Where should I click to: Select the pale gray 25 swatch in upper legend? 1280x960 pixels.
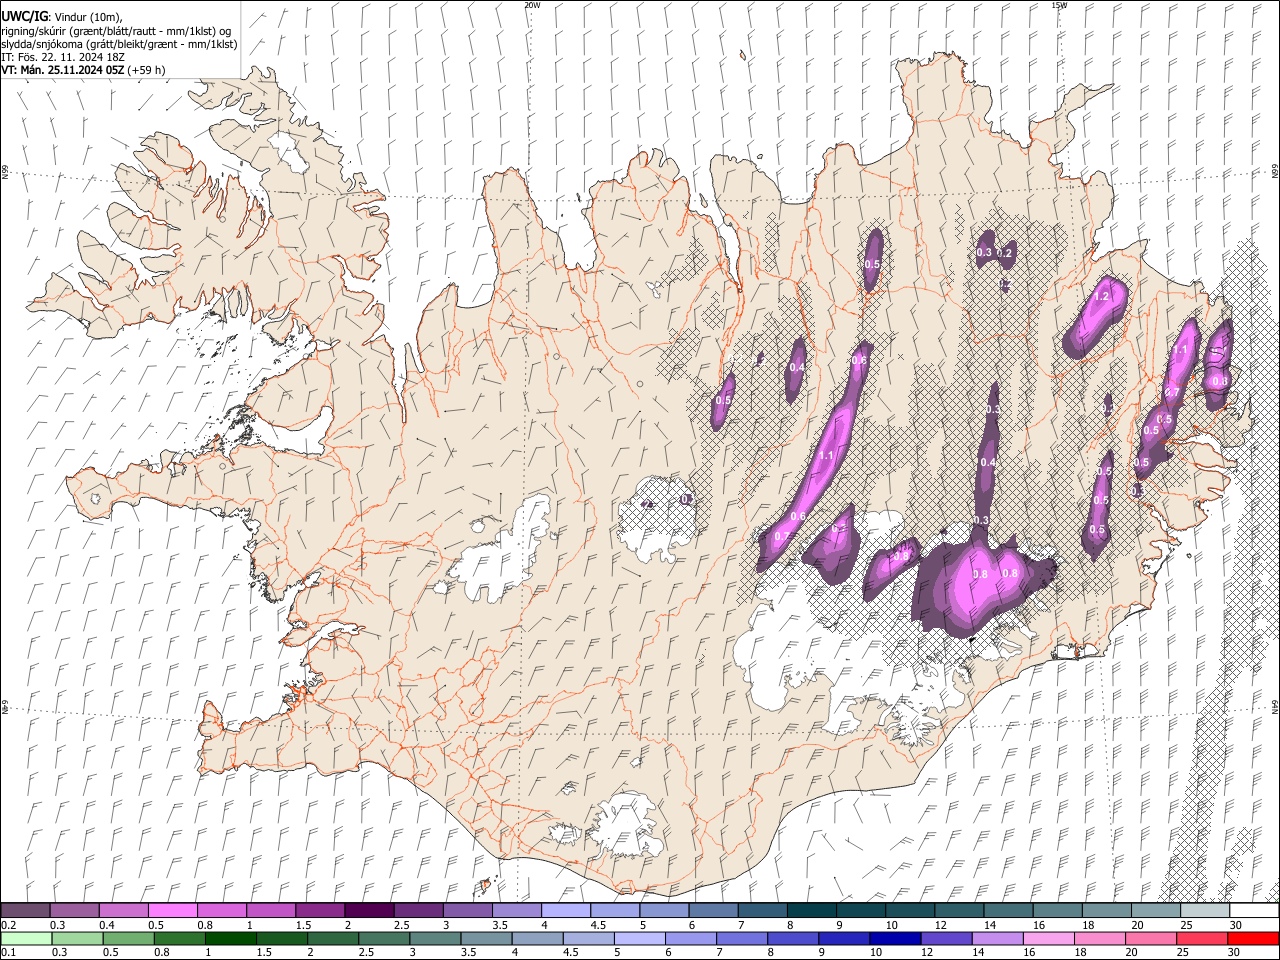pyautogui.click(x=1204, y=910)
